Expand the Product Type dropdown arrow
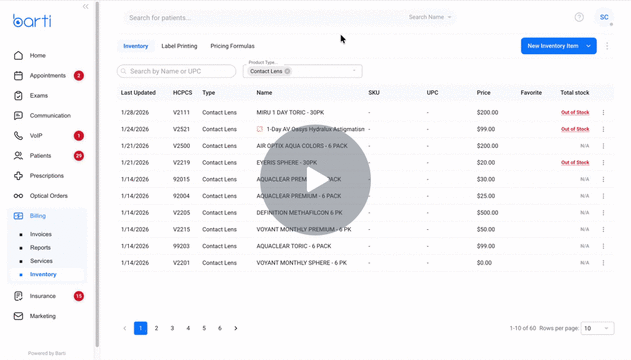Screen dimensions: 631x360 (354, 71)
